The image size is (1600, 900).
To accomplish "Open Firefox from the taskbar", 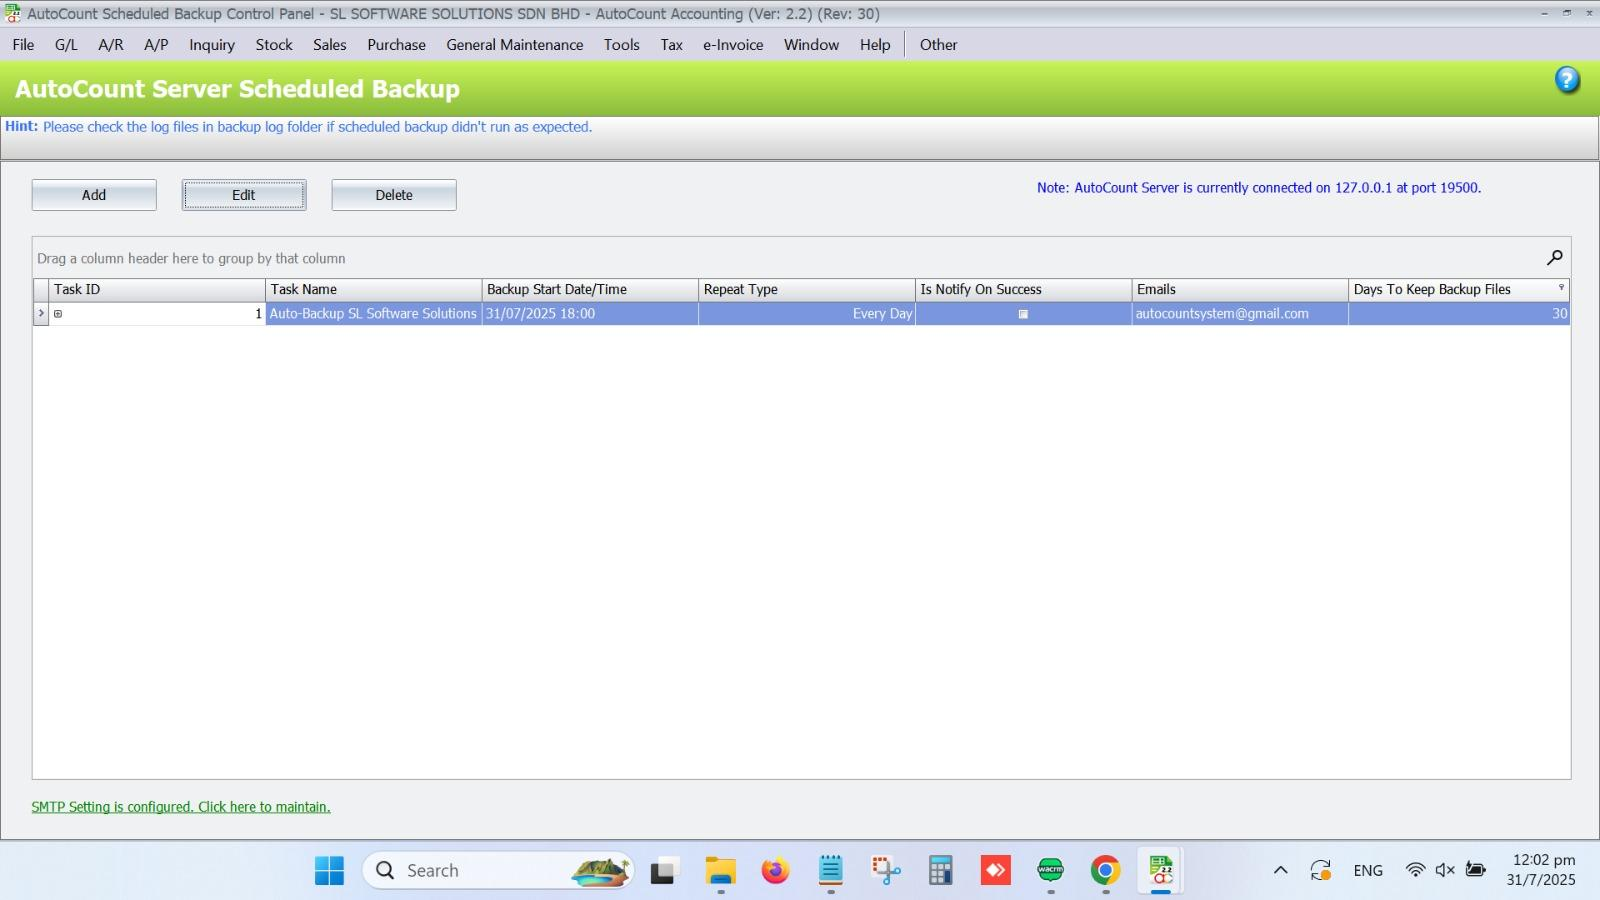I will pos(775,870).
